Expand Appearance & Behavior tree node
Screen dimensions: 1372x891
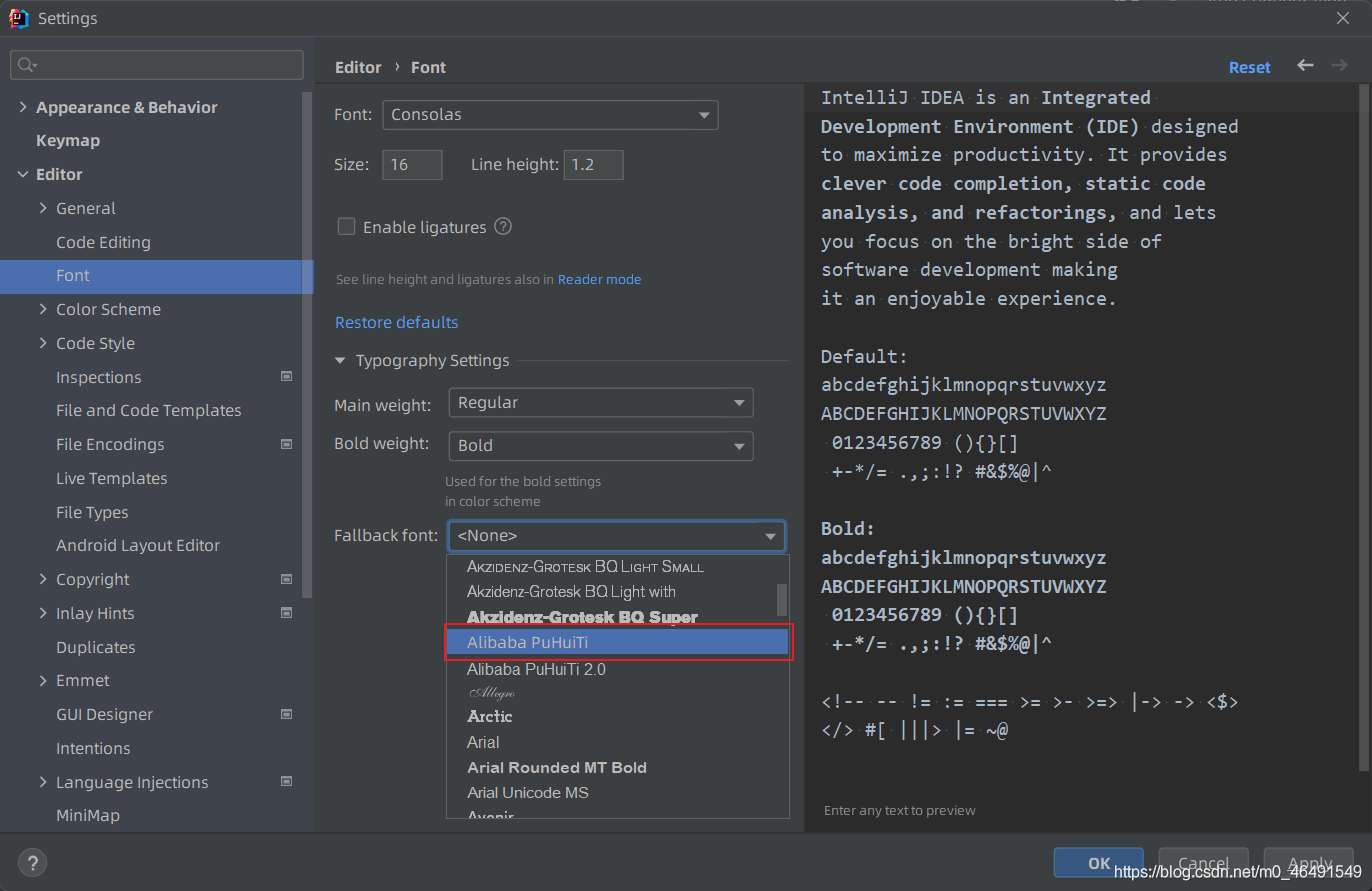click(23, 107)
